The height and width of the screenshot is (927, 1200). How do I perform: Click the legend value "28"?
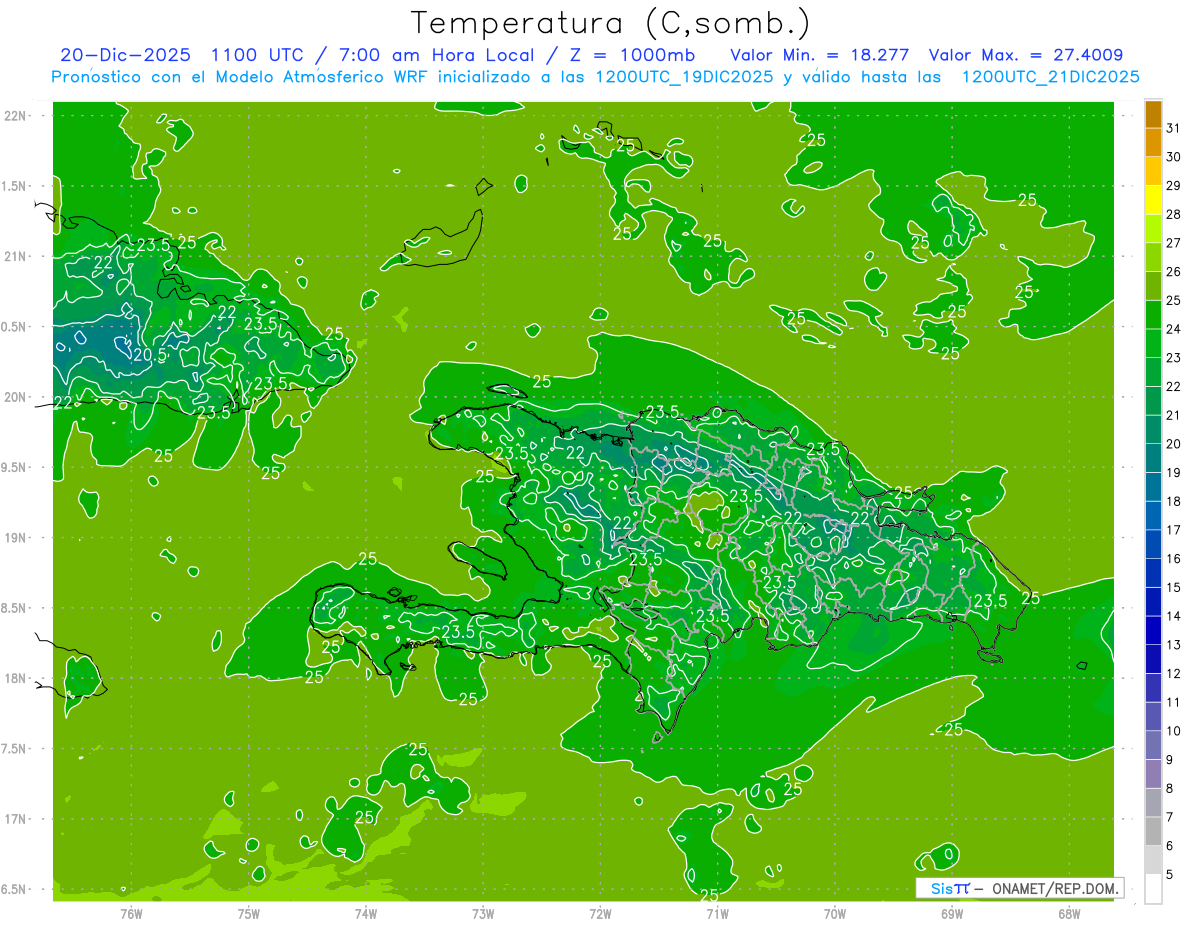tap(1174, 214)
